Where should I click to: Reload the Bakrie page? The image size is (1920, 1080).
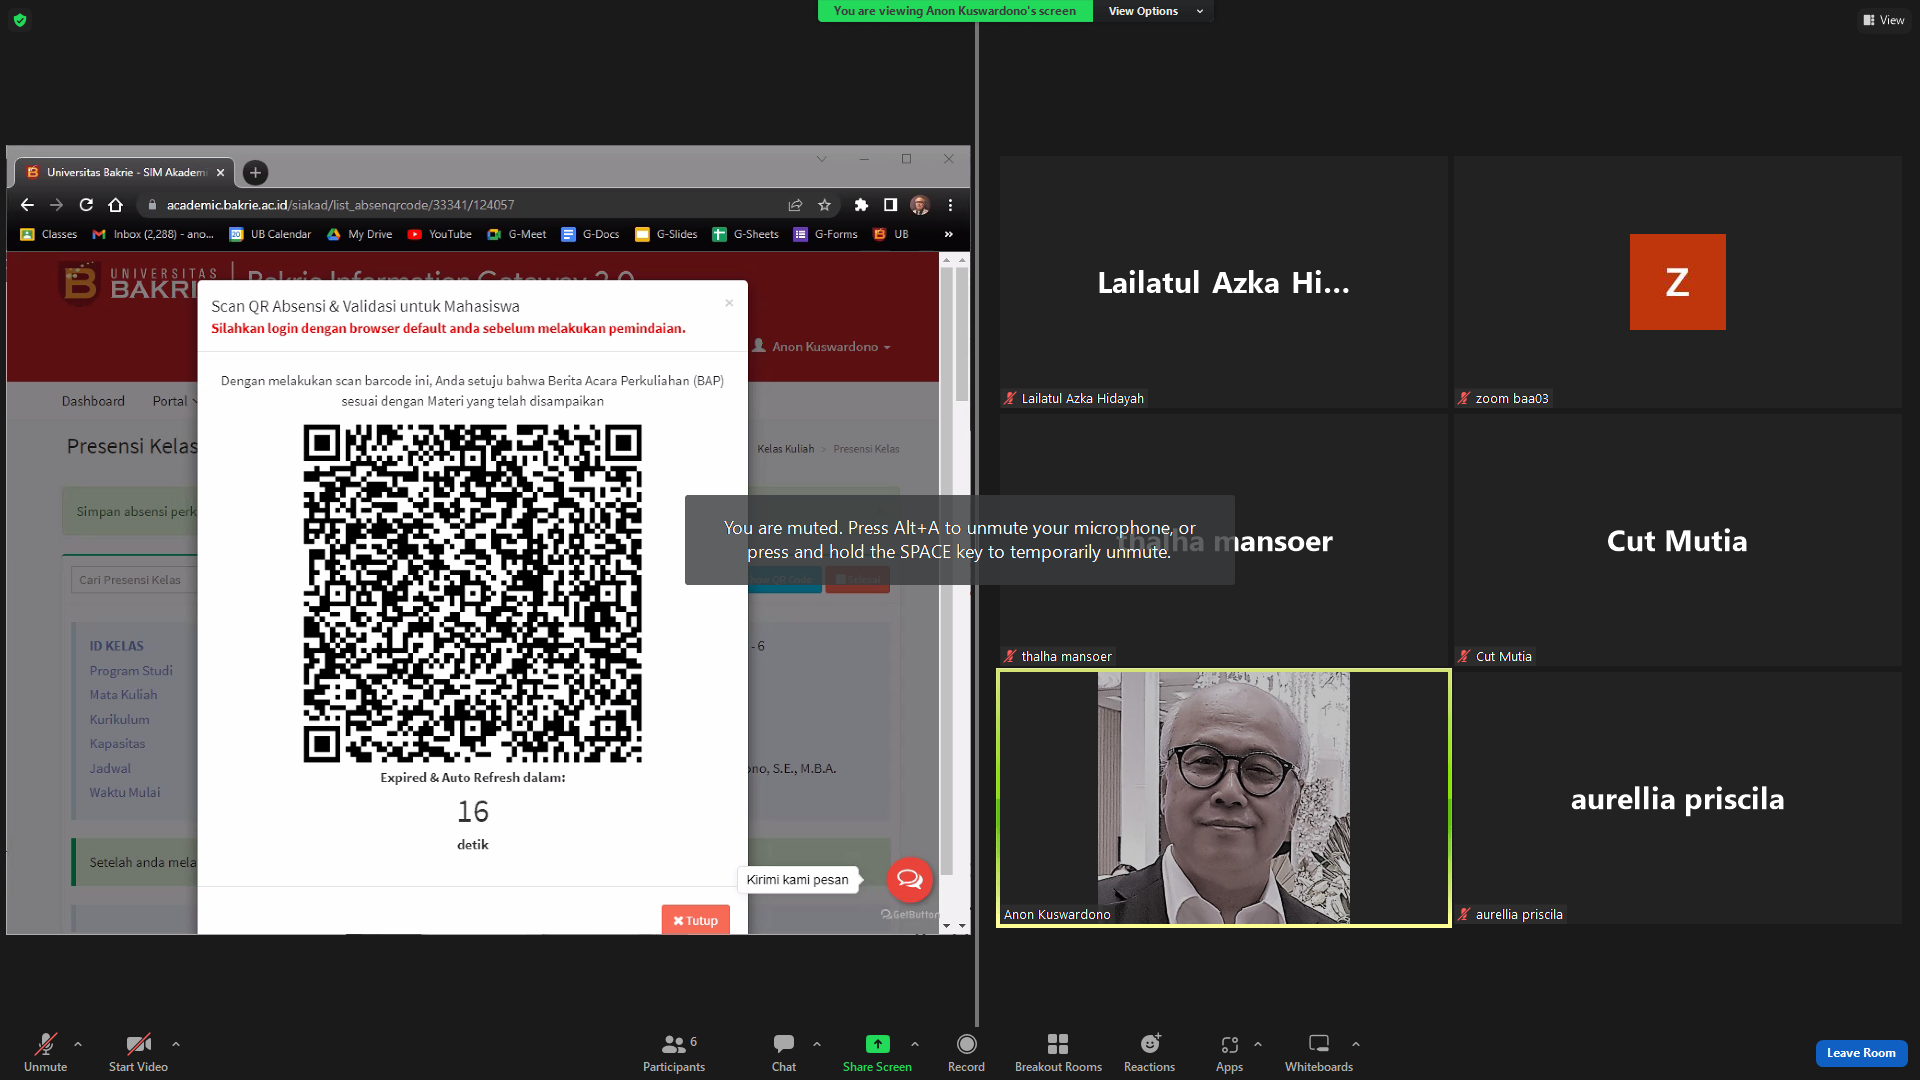tap(86, 205)
